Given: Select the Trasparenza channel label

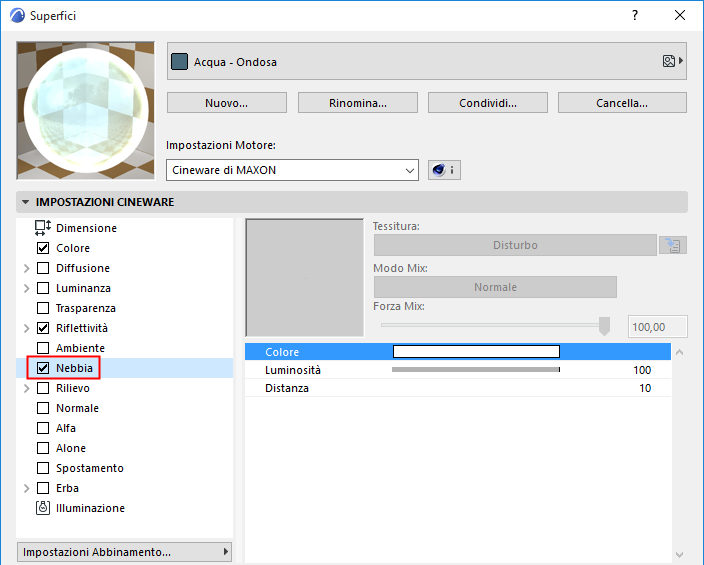Looking at the screenshot, I should 86,308.
